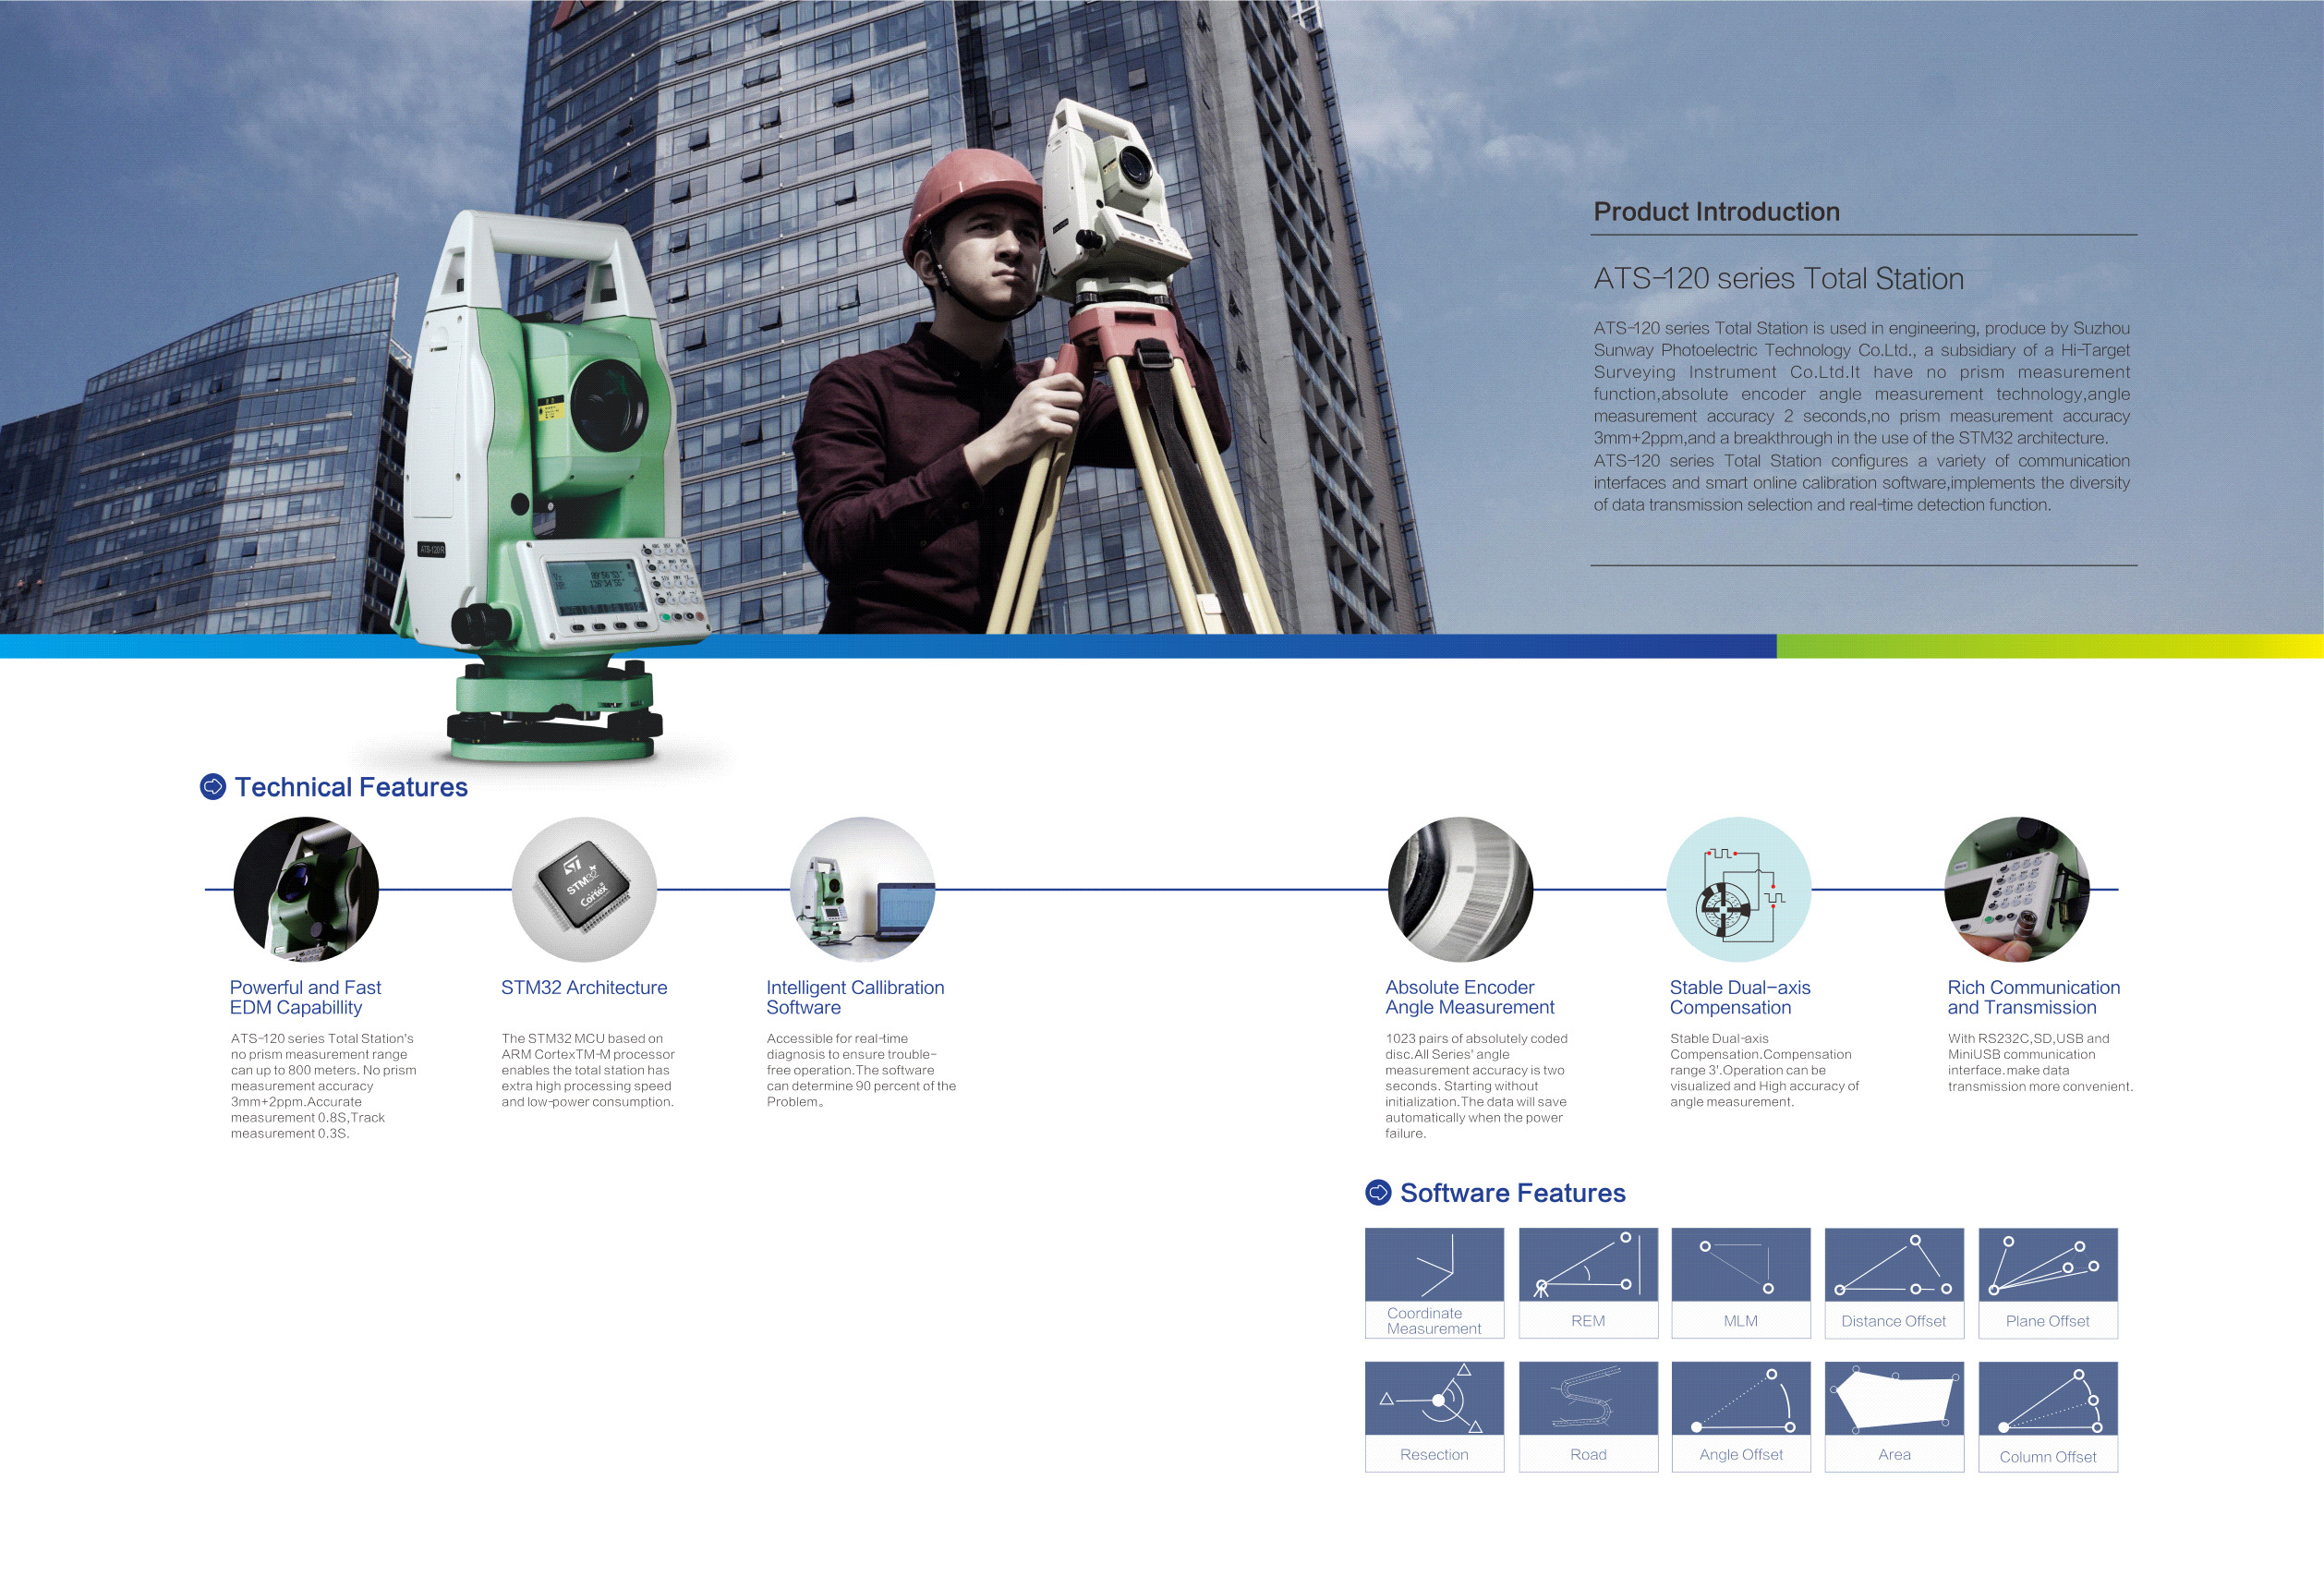Select the Road feature icon
Image resolution: width=2324 pixels, height=1589 pixels.
tap(1588, 1399)
